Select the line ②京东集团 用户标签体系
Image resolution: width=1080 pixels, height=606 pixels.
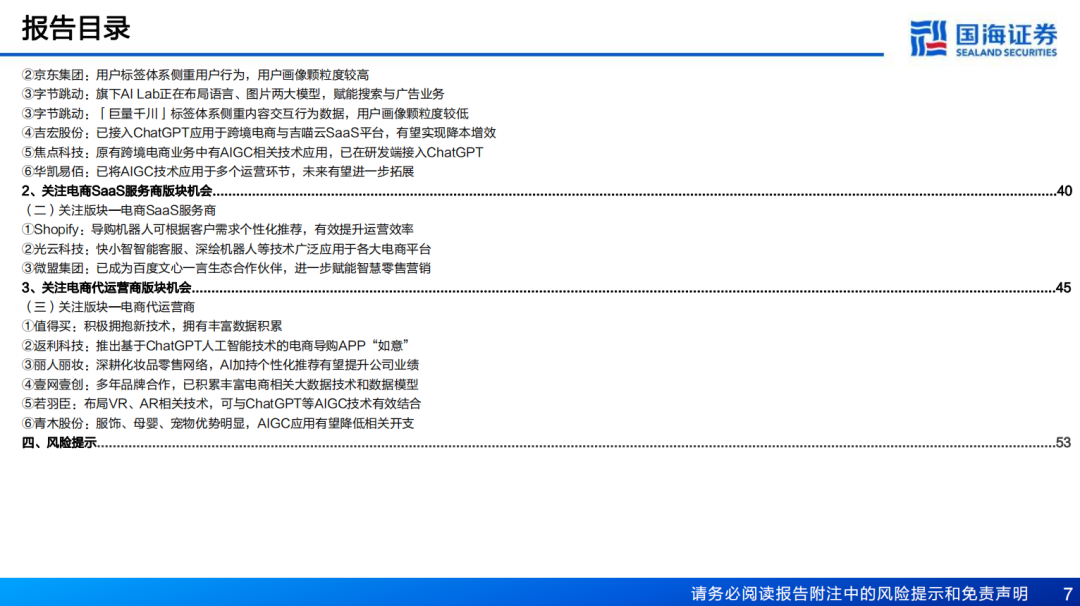point(195,74)
